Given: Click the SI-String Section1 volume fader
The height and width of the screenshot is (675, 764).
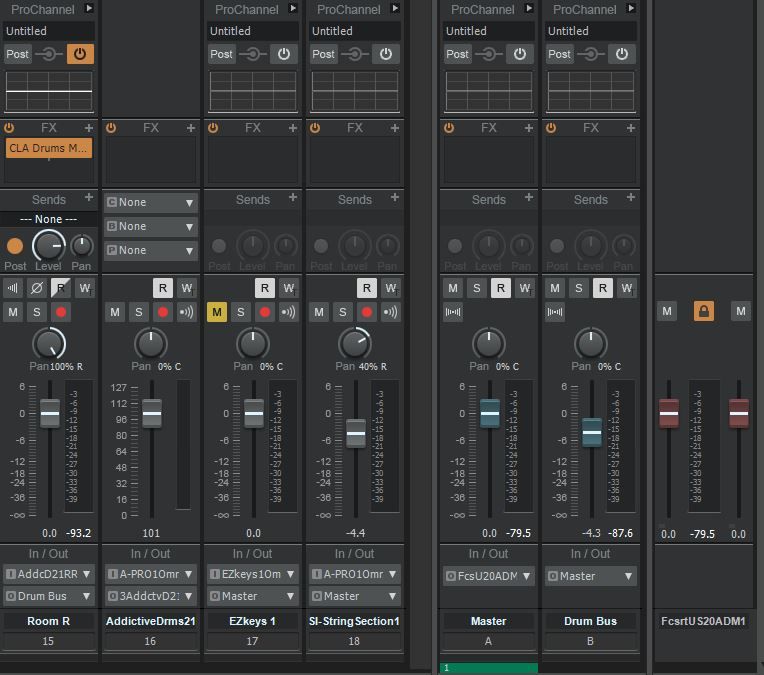Looking at the screenshot, I should coord(355,433).
